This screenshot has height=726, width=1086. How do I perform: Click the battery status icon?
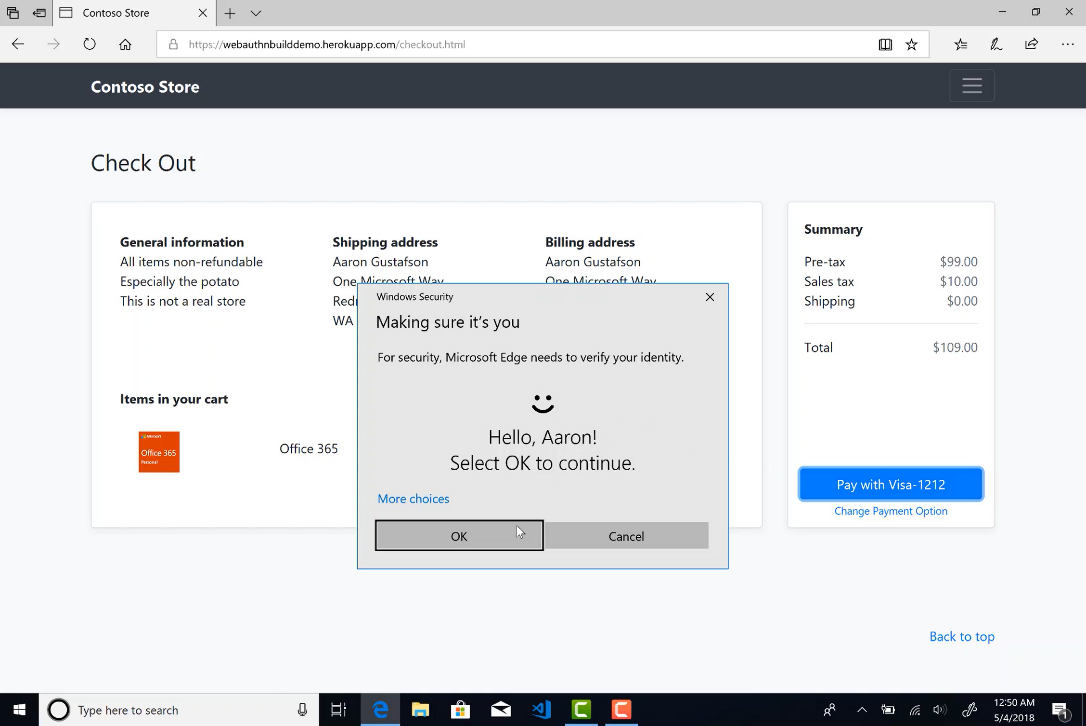click(888, 709)
